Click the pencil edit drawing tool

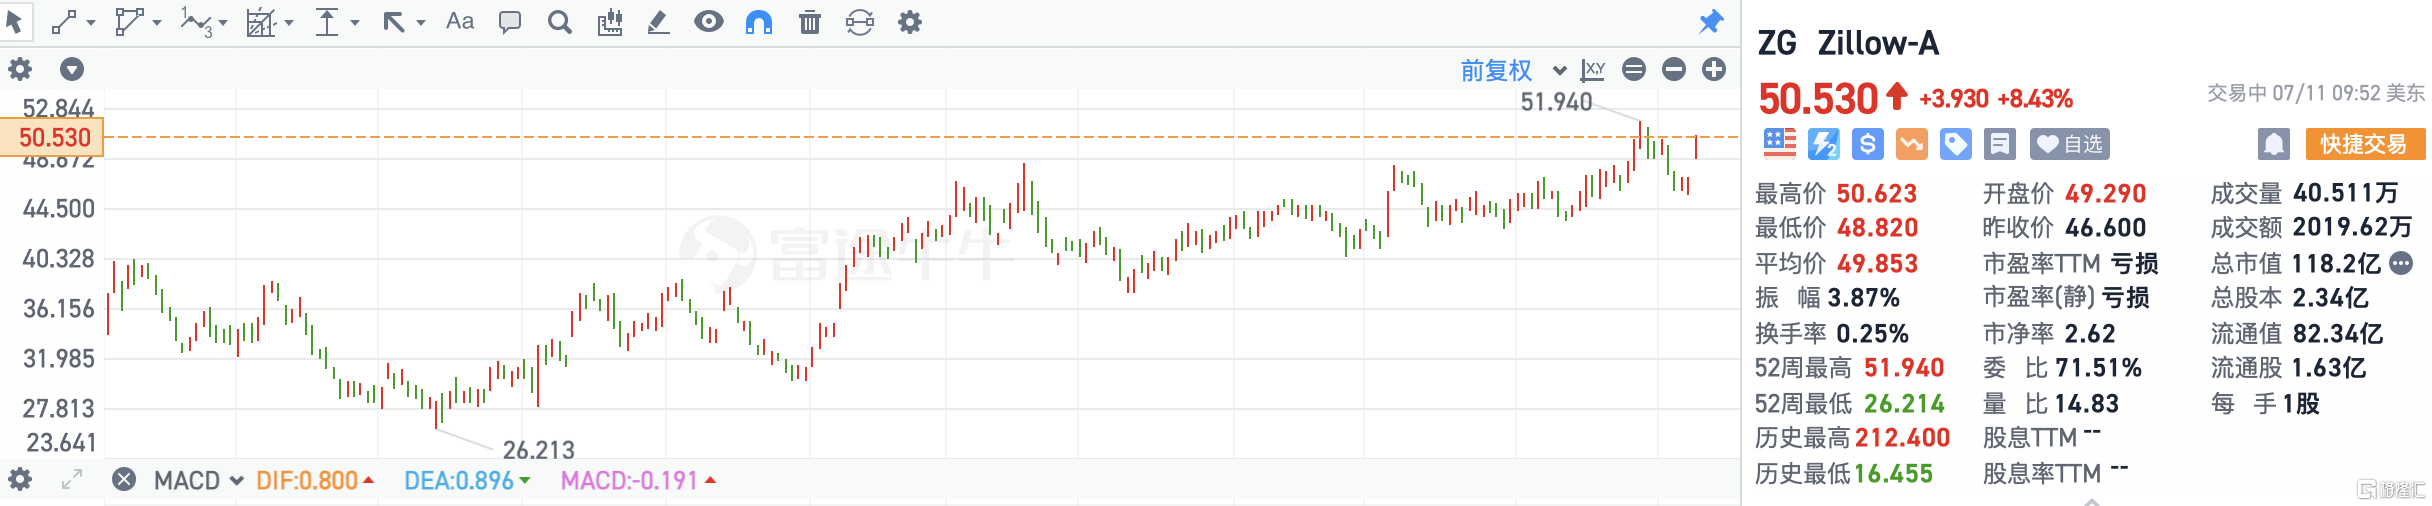658,22
